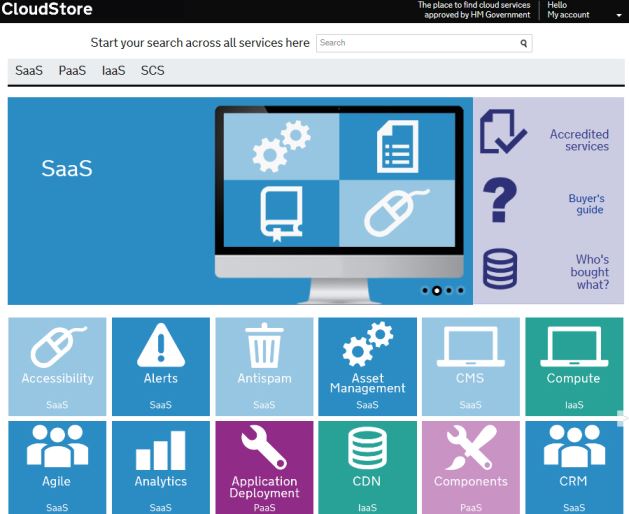Select the fourth carousel slide dot
Viewport: 629px width, 514px height.
coord(461,291)
